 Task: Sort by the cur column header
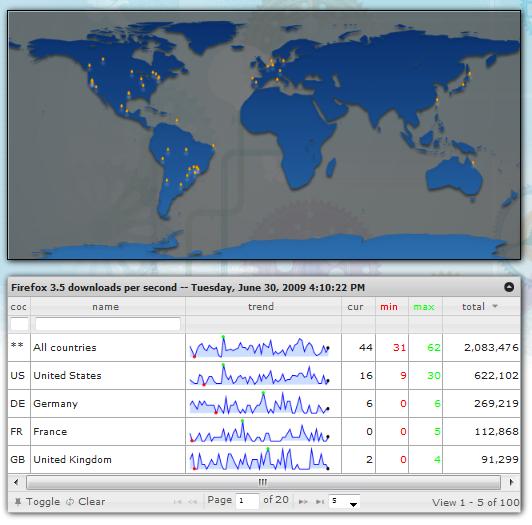355,307
